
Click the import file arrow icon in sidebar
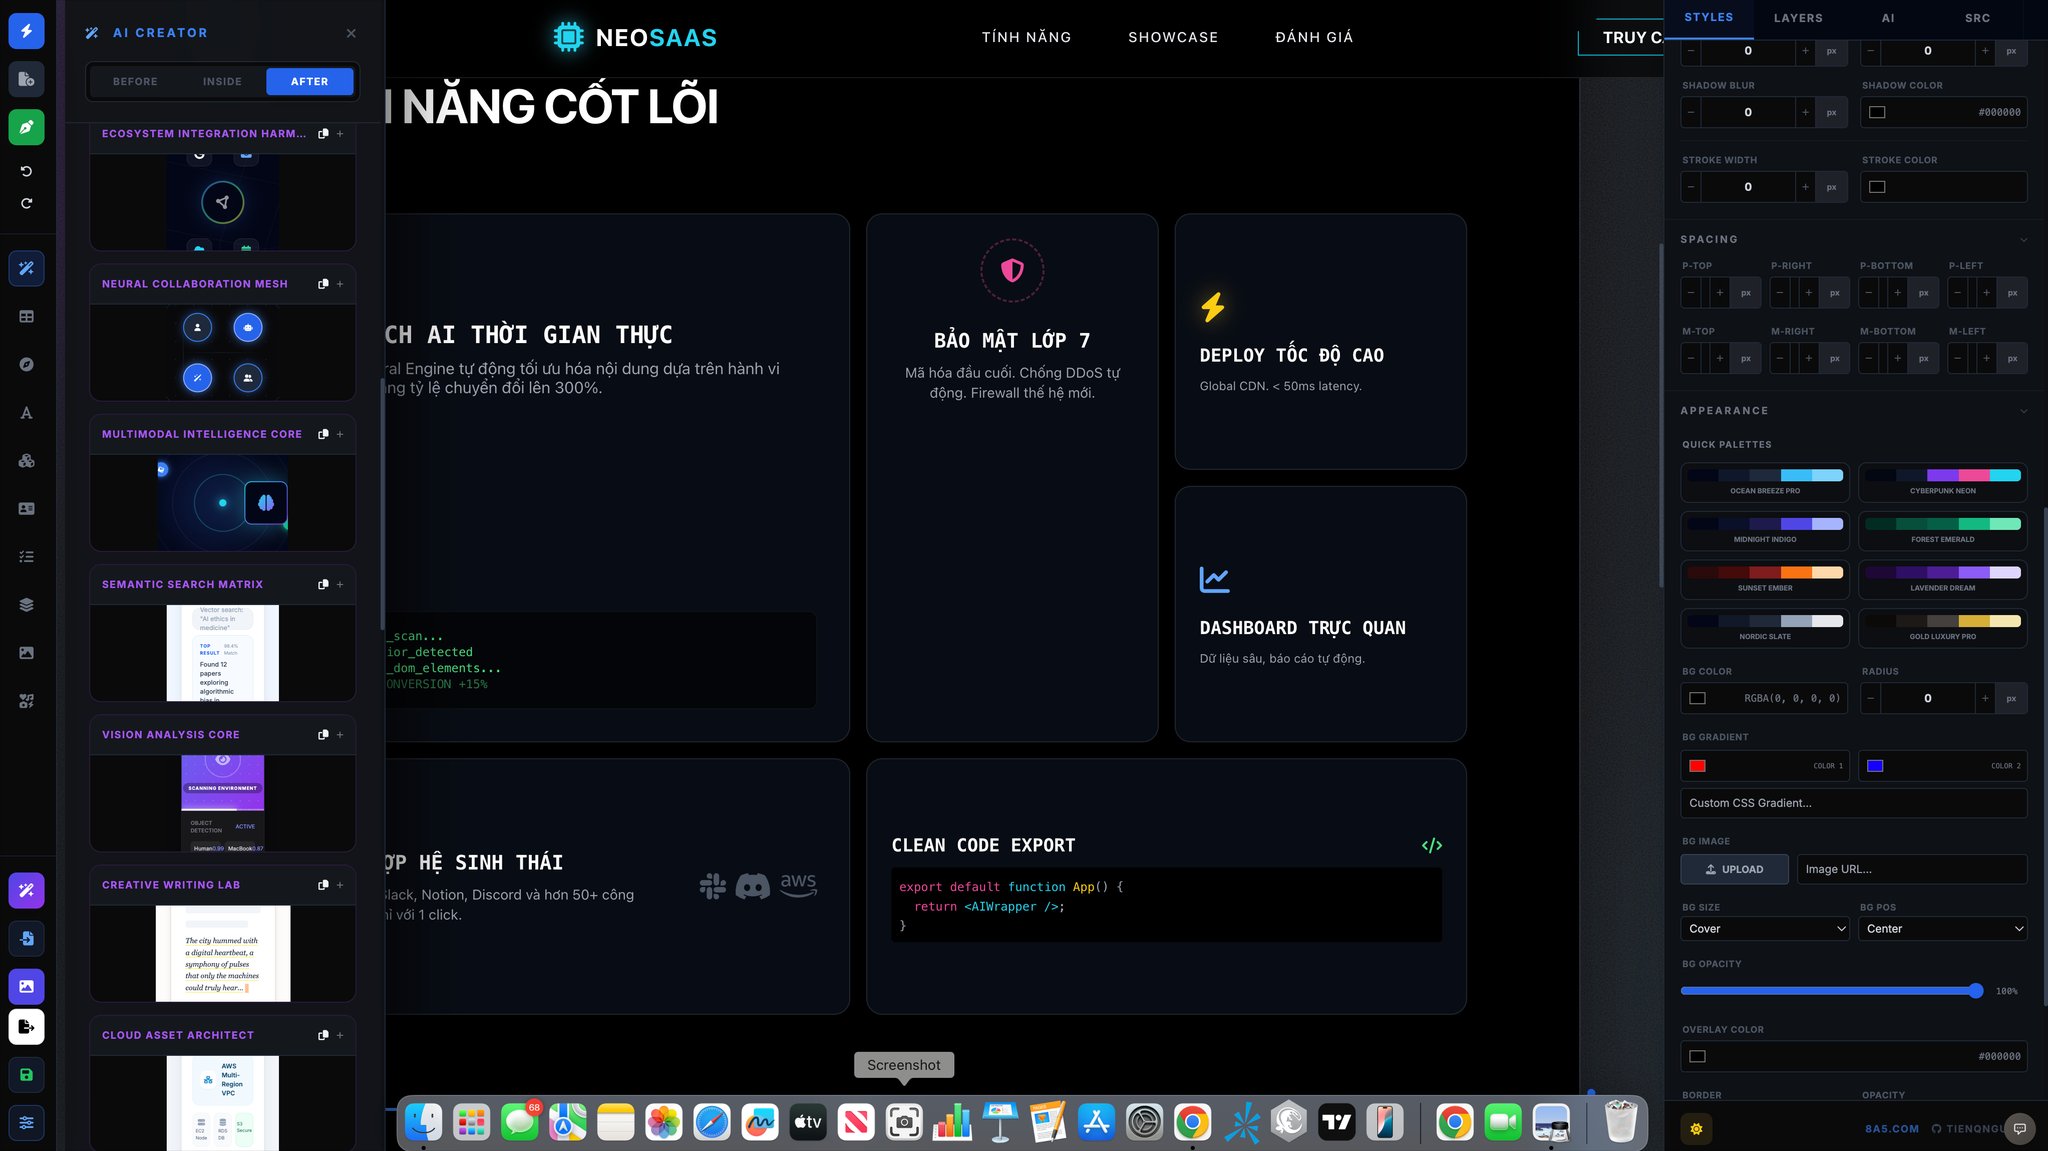point(26,938)
